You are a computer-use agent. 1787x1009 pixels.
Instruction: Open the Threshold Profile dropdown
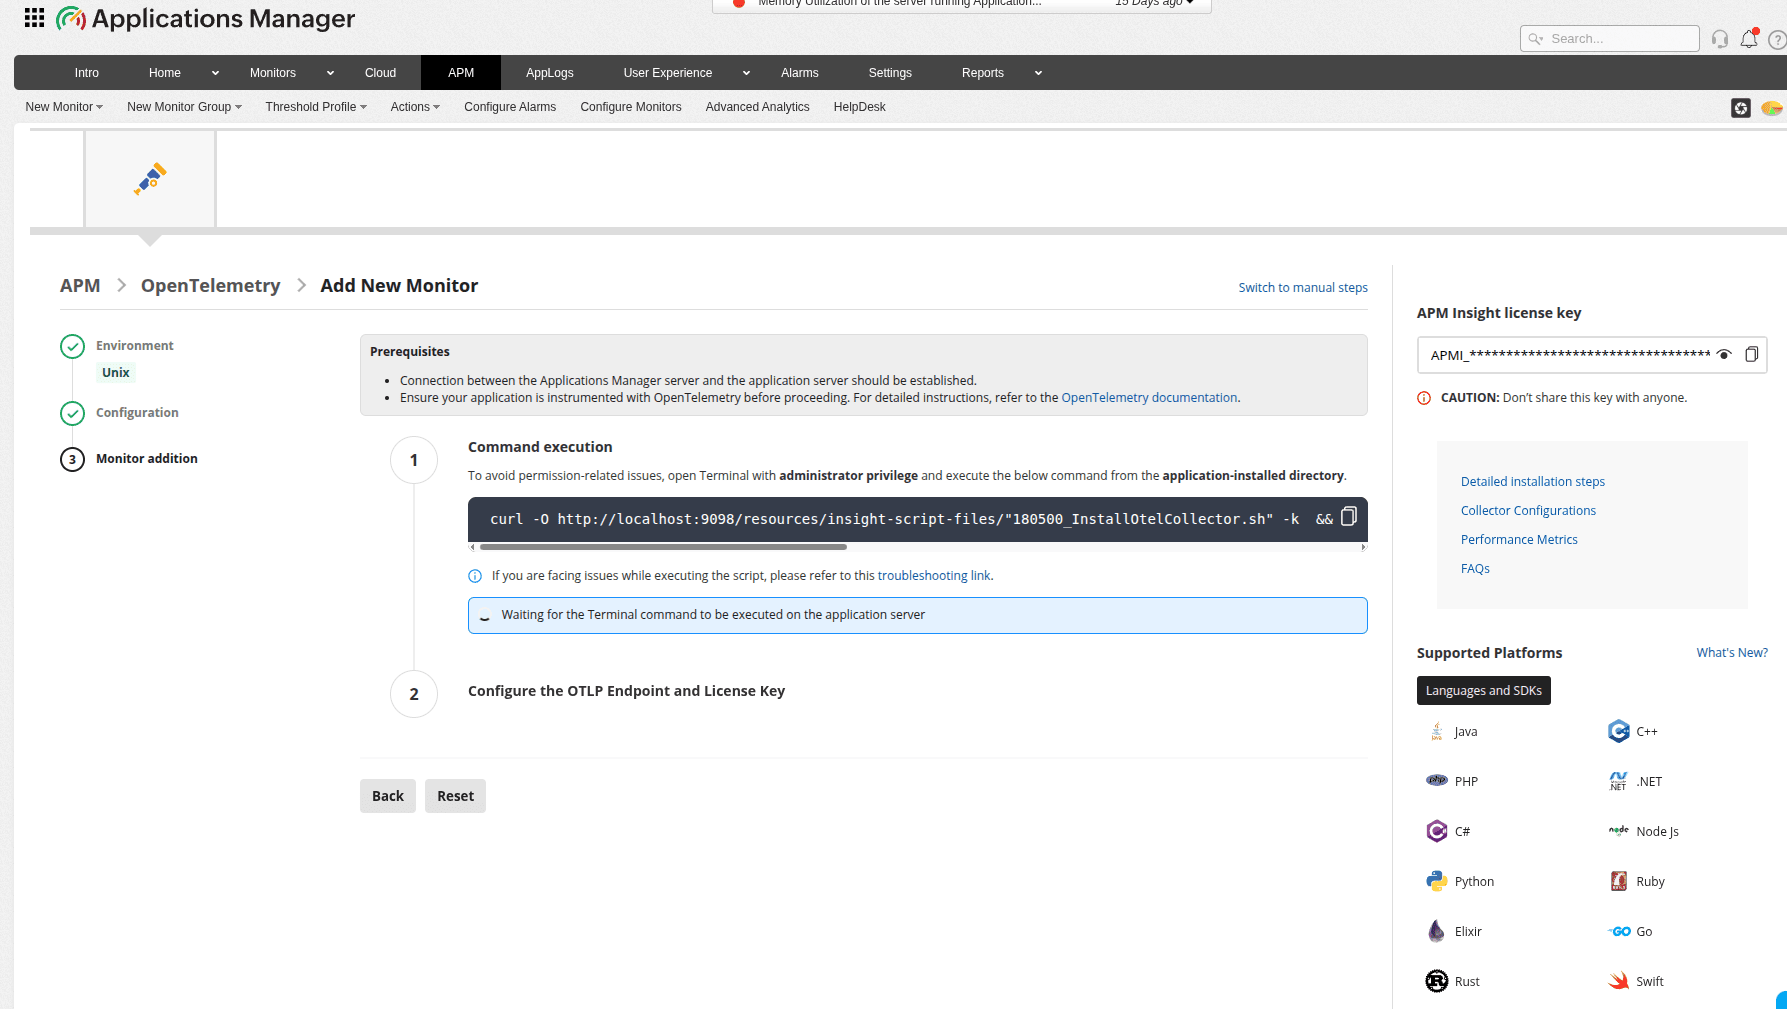point(316,107)
